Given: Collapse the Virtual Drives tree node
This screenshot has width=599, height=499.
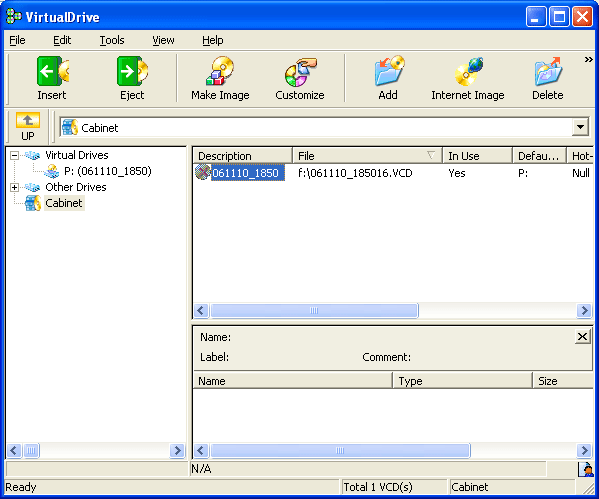Looking at the screenshot, I should [15, 155].
